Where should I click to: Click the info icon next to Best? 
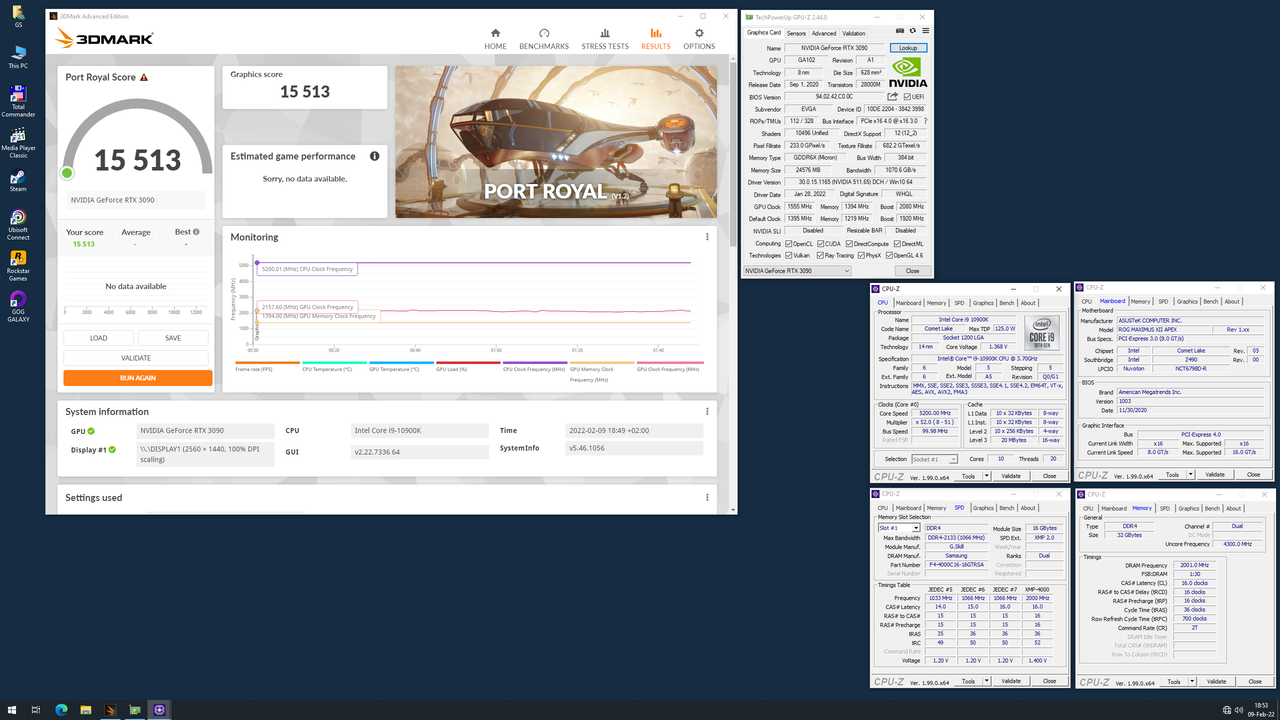tap(196, 232)
